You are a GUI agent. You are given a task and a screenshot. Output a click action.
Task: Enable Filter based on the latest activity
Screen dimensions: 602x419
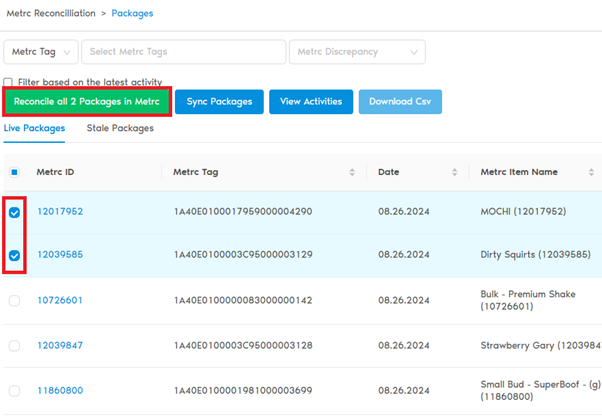point(9,82)
